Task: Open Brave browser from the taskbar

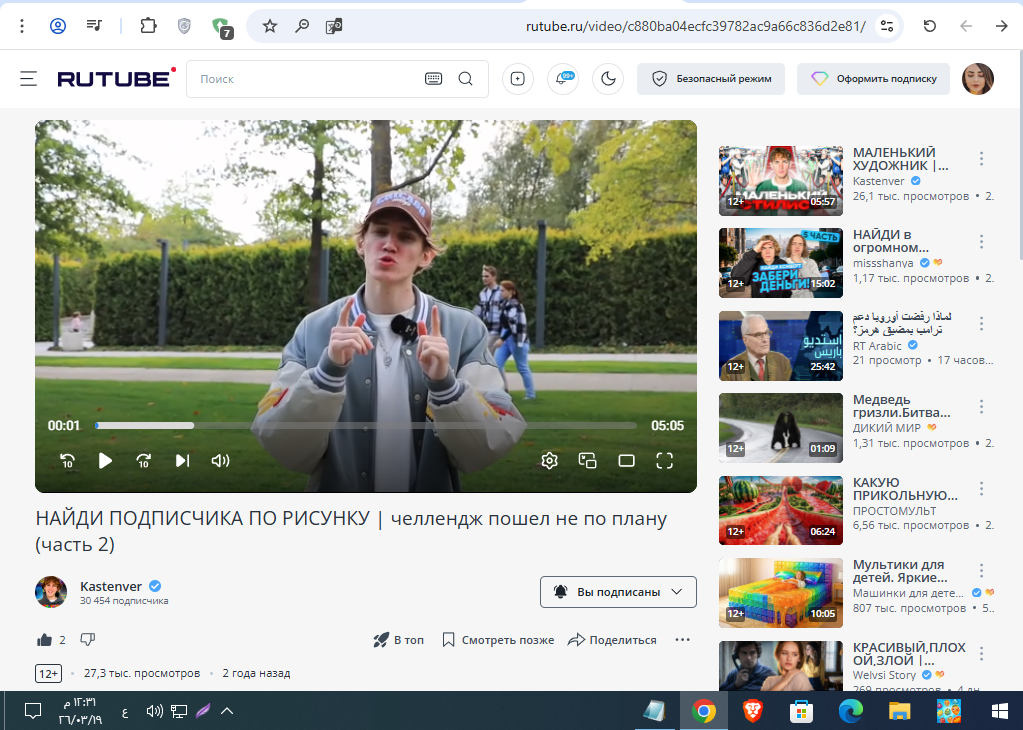Action: tap(752, 711)
